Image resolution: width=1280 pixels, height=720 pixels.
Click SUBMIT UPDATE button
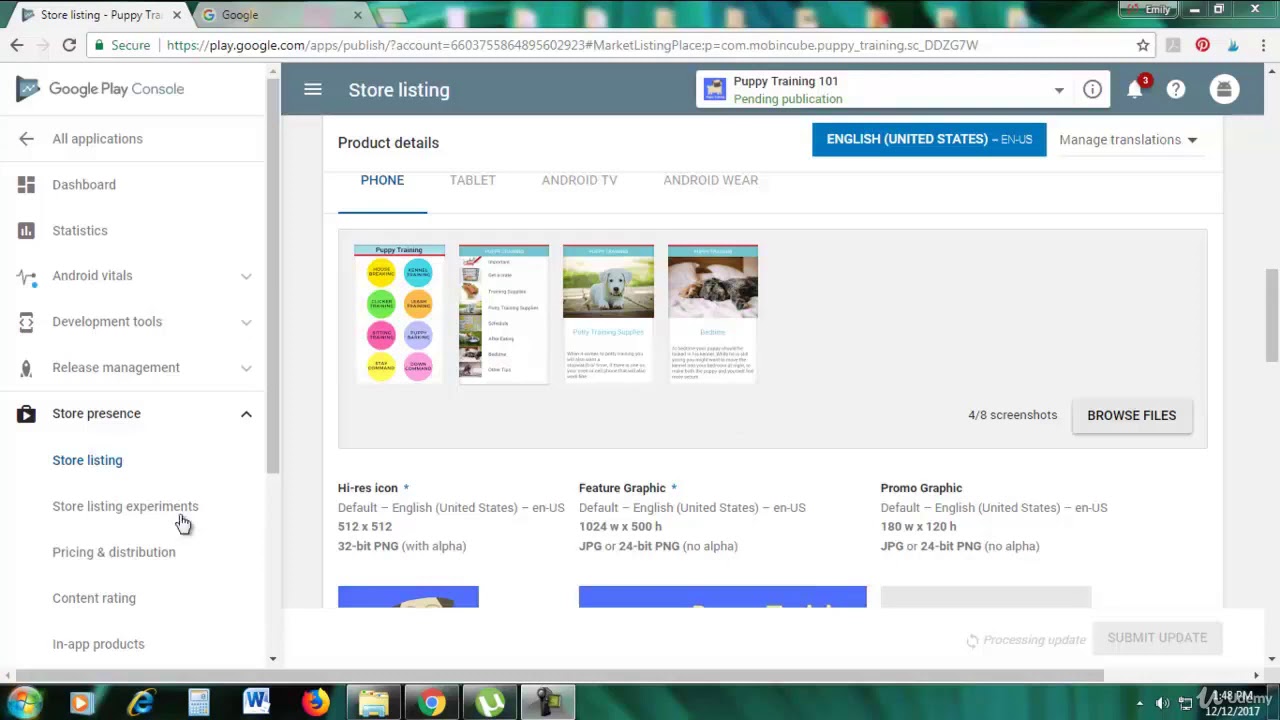1157,638
